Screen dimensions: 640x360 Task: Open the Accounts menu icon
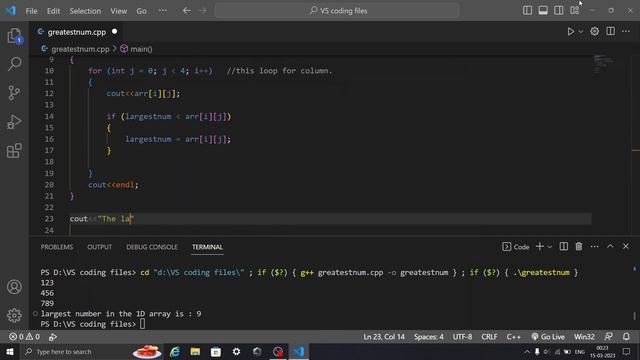[14, 287]
